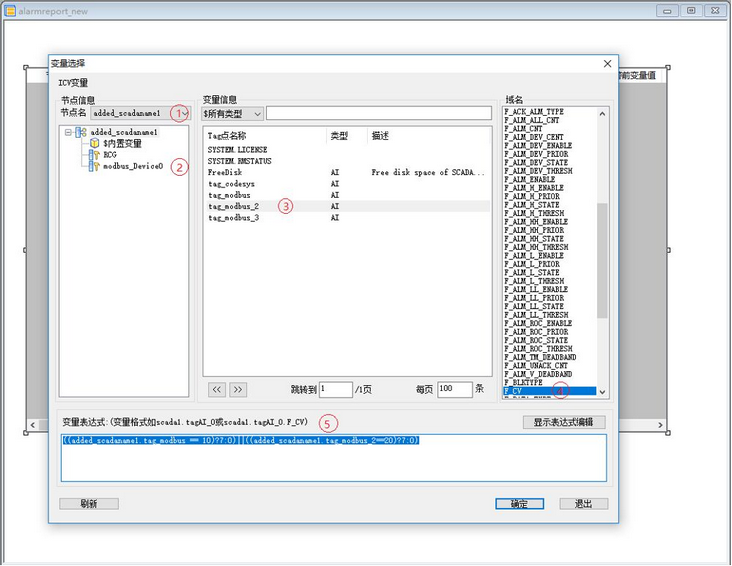Click background report scrollbar right arrow

pyautogui.click(x=660, y=425)
